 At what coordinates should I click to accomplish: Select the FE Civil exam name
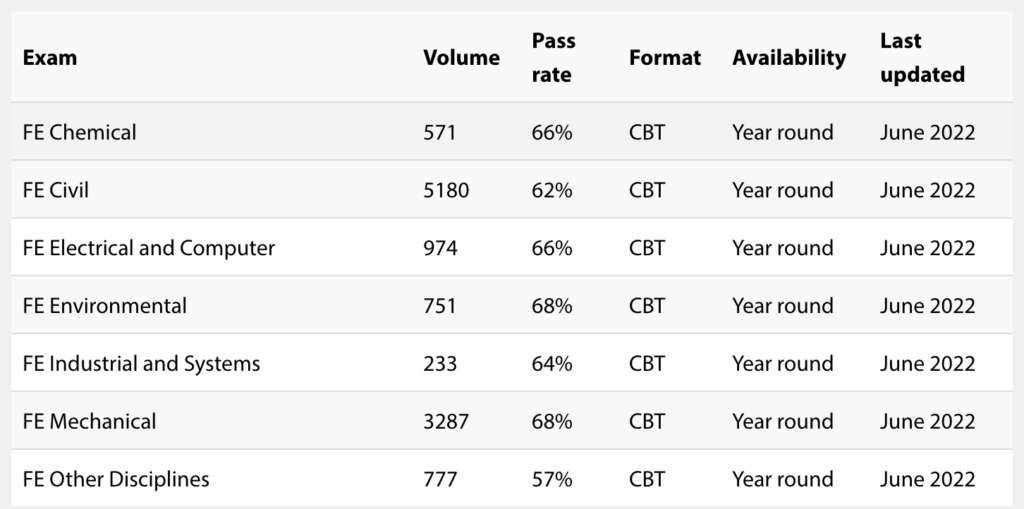click(55, 190)
